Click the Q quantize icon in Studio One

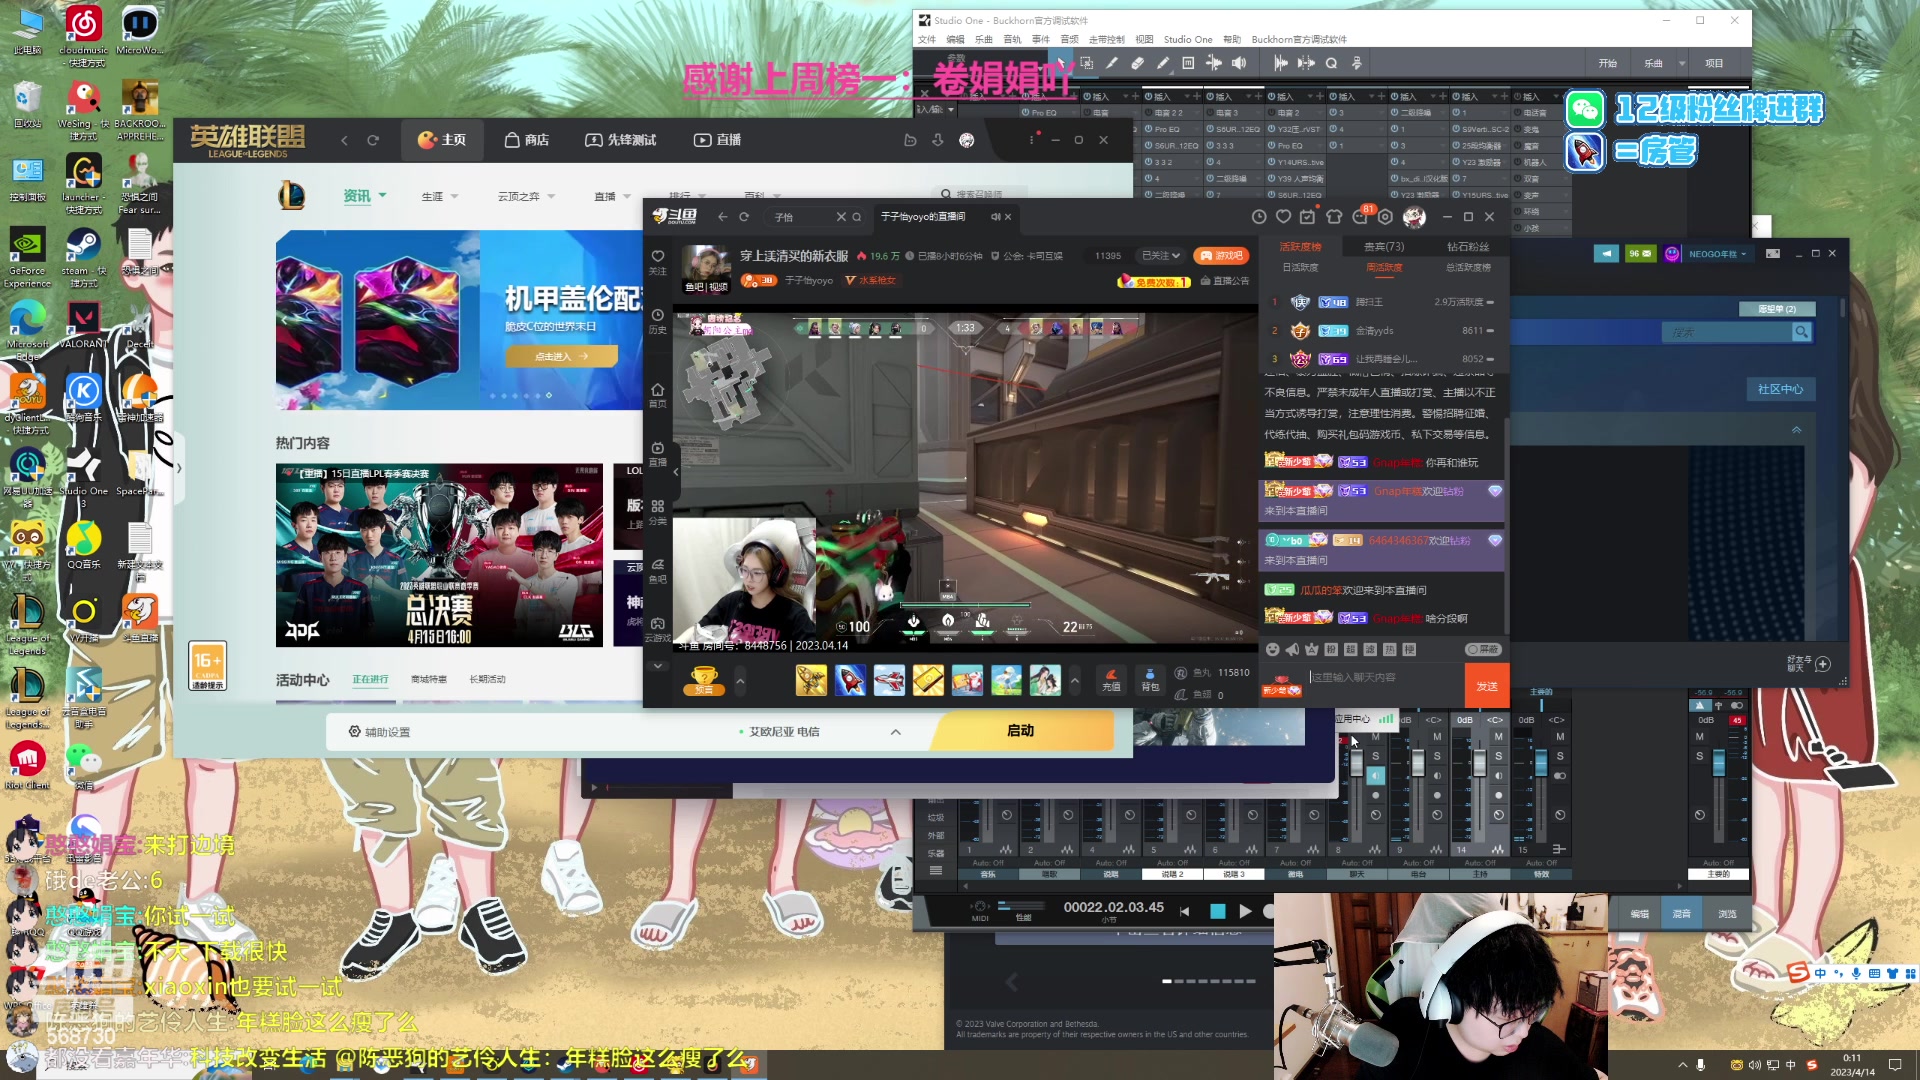point(1331,63)
